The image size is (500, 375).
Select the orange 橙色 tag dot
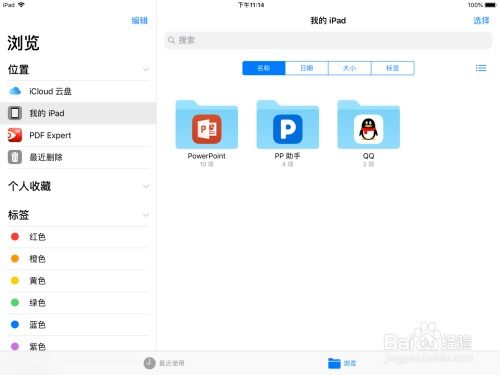[x=15, y=258]
